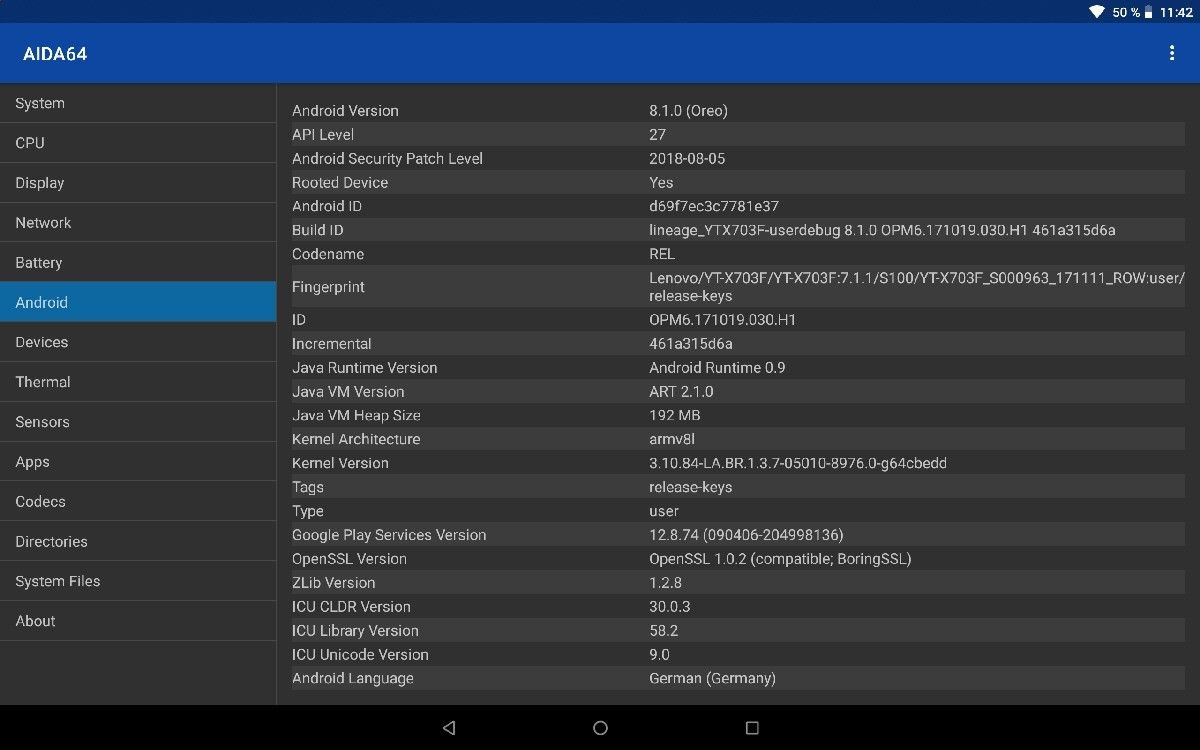Select the ICU Library Version value 58.2

tap(663, 631)
